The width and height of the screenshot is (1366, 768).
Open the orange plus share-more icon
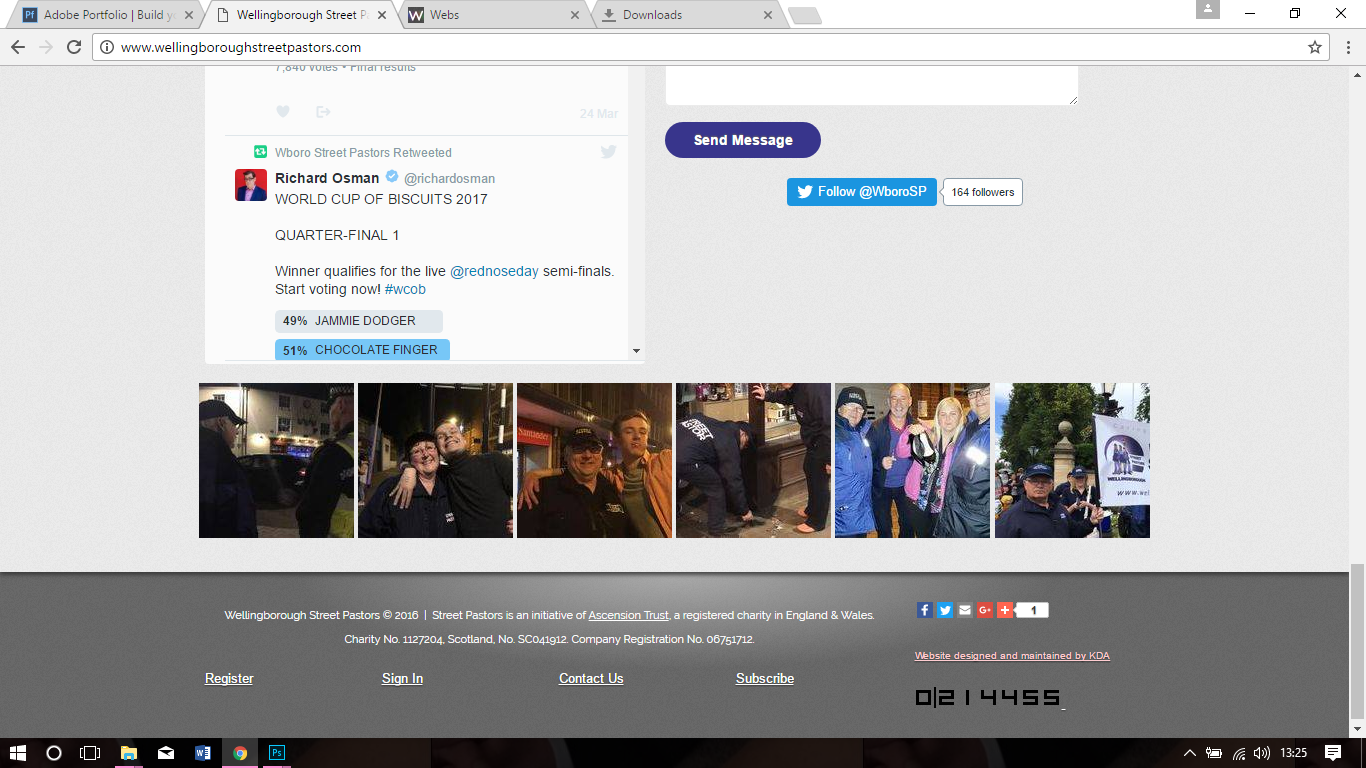[x=1005, y=610]
